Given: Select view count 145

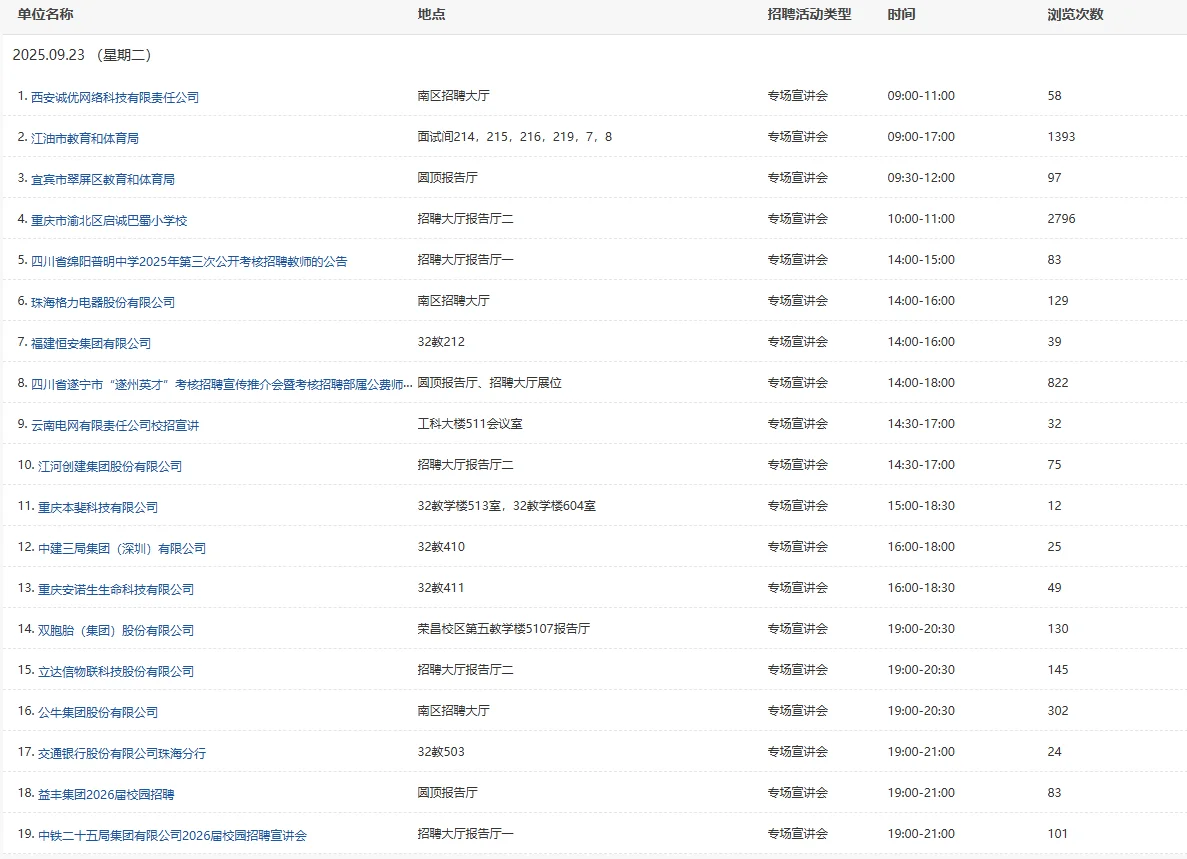Looking at the screenshot, I should click(x=1058, y=670).
